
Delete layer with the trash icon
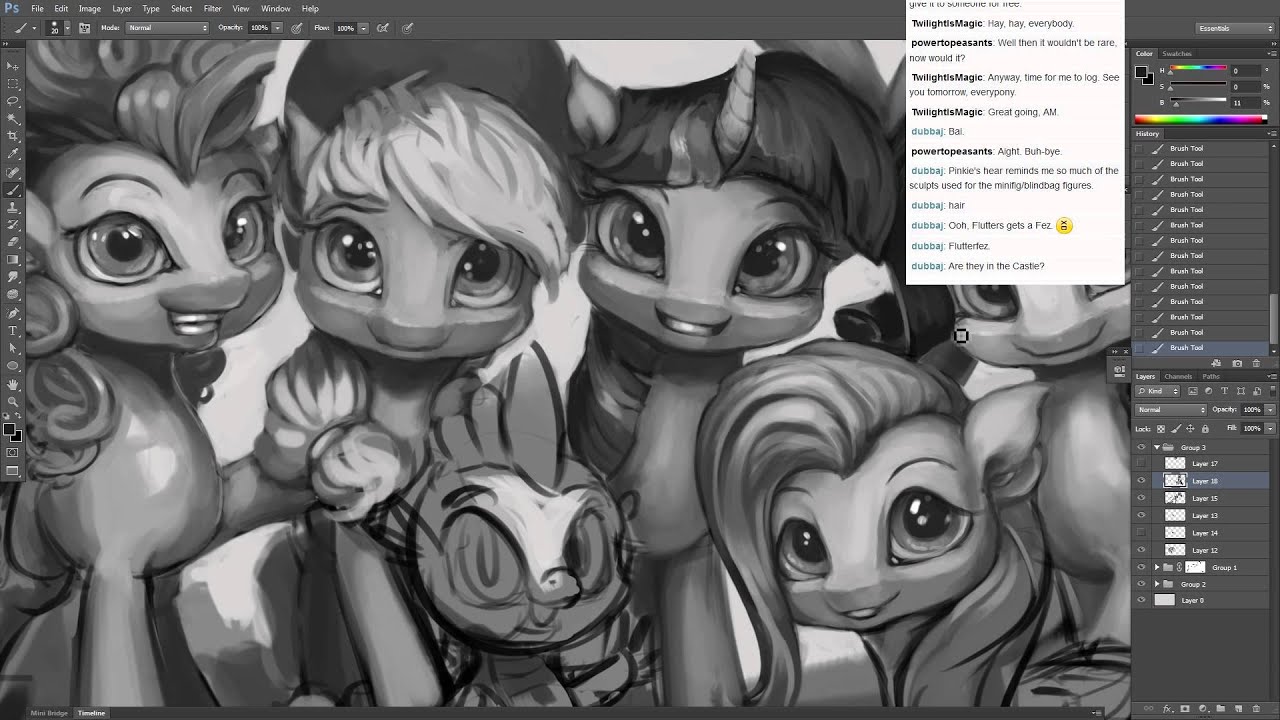[x=1255, y=709]
